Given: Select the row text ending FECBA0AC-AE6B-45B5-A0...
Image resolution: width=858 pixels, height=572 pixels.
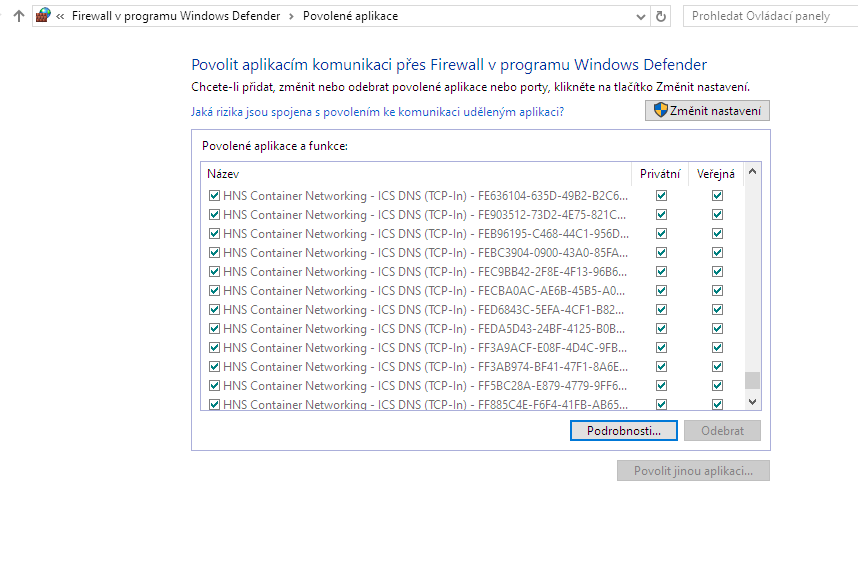Looking at the screenshot, I should (x=424, y=291).
